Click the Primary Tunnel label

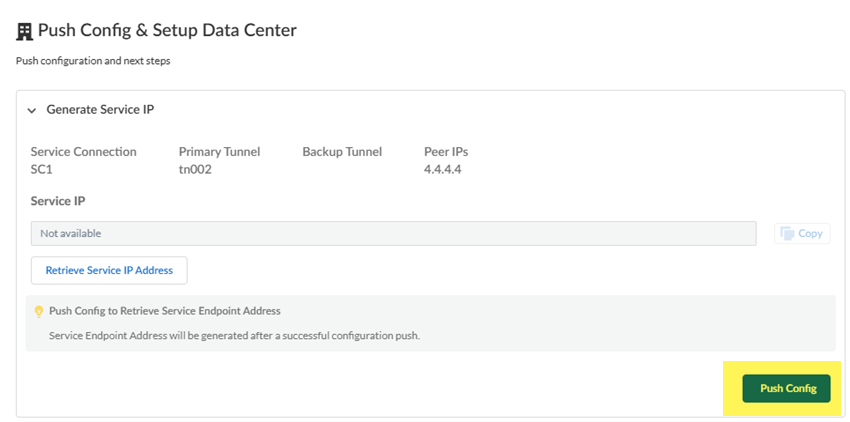pos(219,152)
